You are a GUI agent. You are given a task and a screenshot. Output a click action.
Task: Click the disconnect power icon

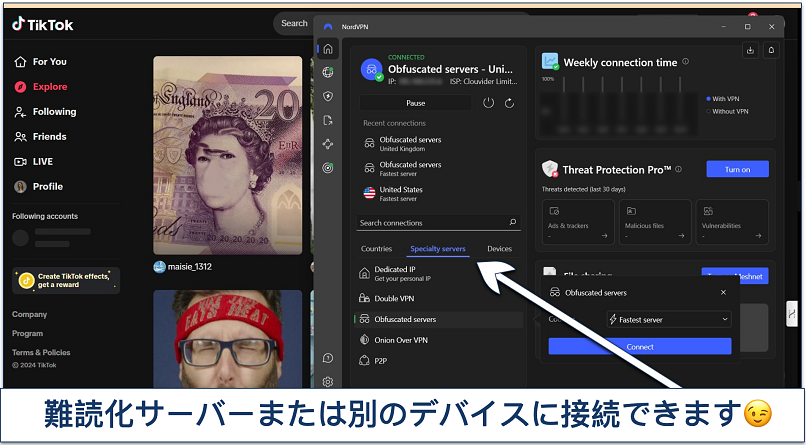point(488,103)
